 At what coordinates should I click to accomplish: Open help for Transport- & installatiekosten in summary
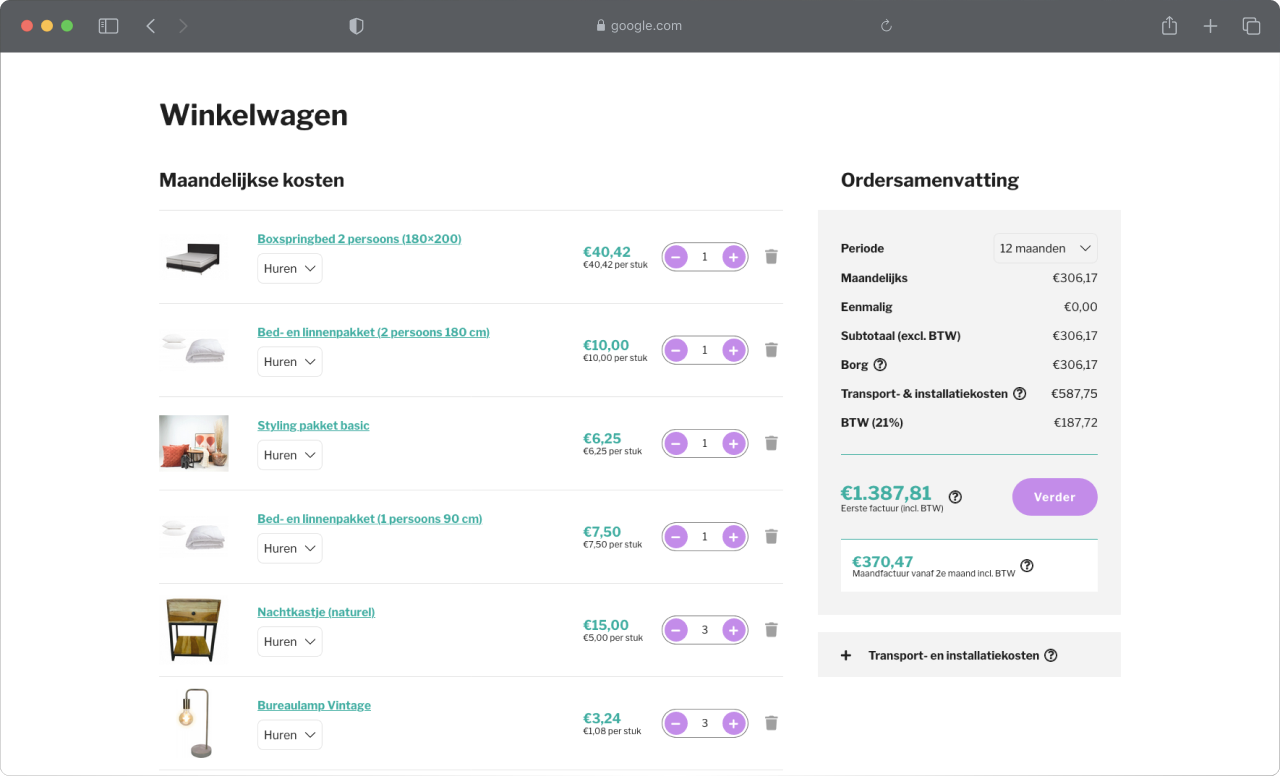tap(1019, 394)
